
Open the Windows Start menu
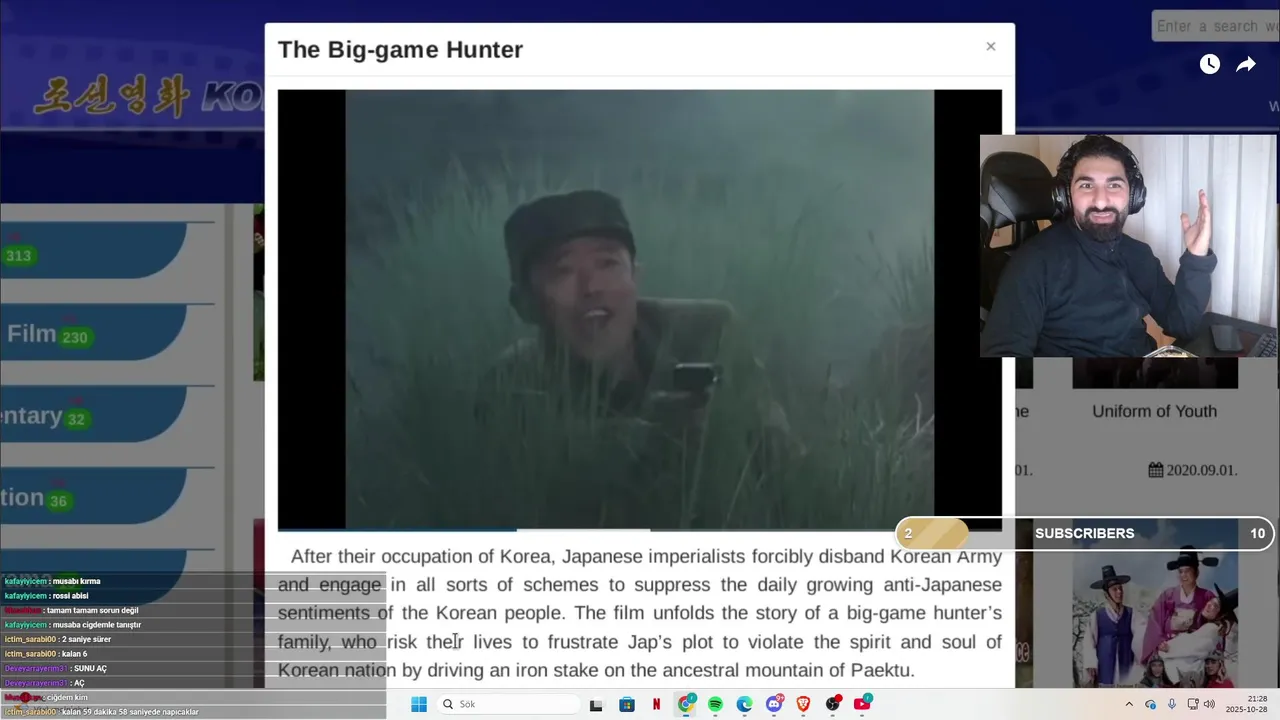tap(419, 704)
